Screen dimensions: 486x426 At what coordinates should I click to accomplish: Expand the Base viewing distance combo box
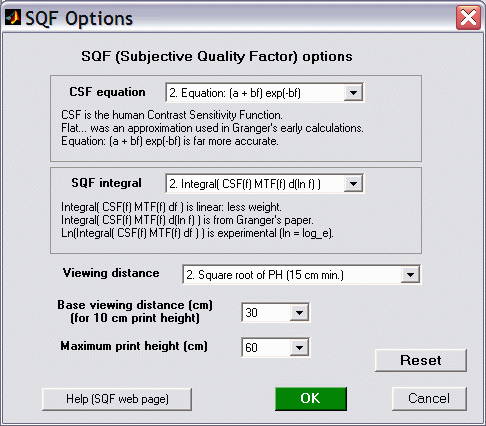click(x=275, y=313)
